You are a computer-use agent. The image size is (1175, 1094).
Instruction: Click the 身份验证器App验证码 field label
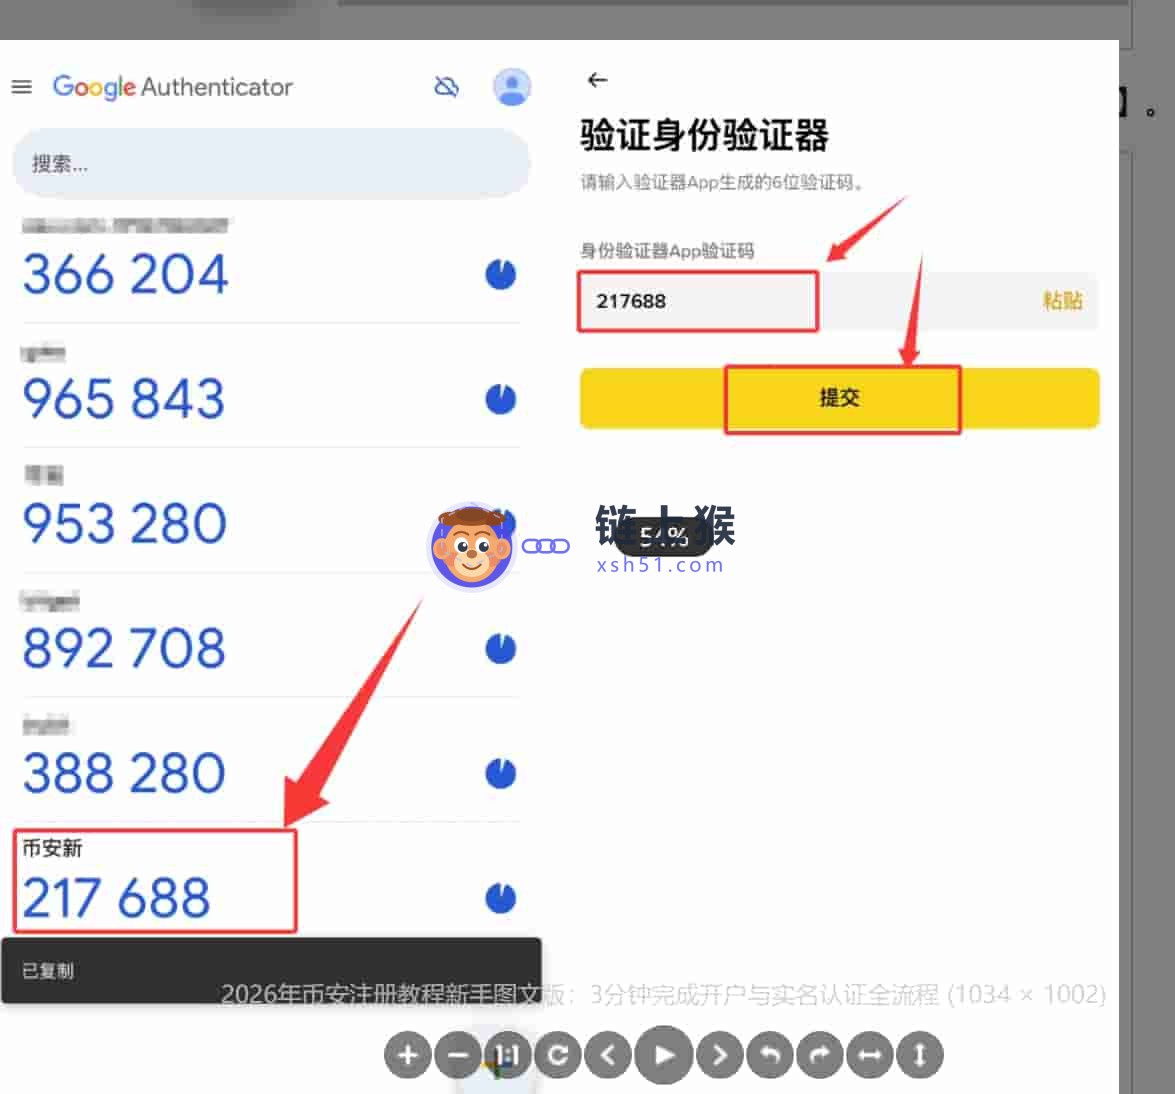(667, 251)
